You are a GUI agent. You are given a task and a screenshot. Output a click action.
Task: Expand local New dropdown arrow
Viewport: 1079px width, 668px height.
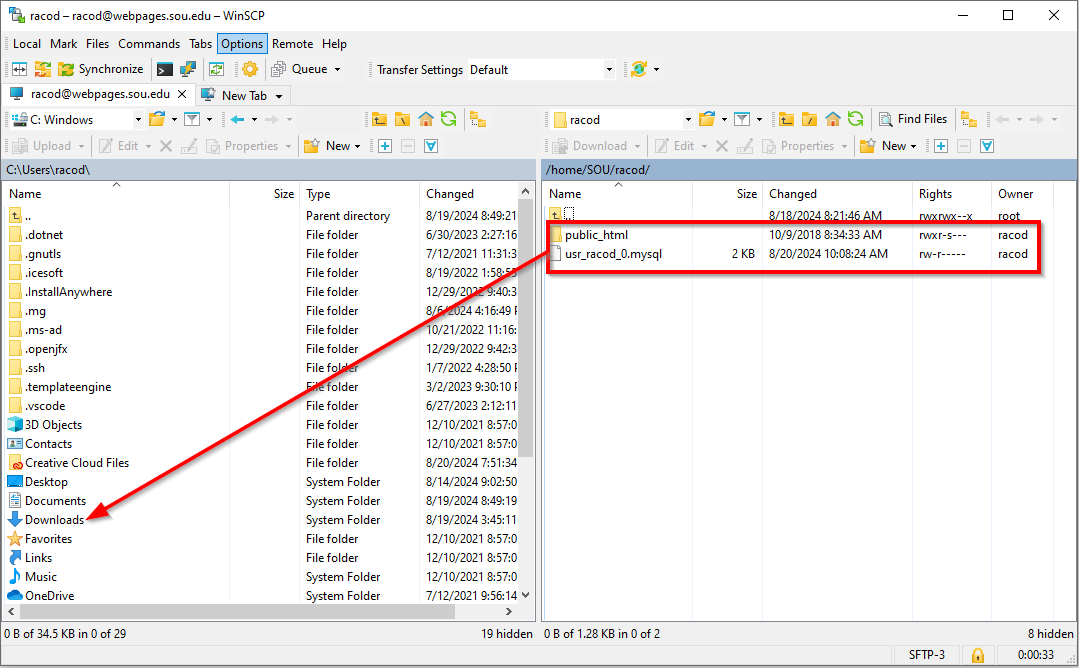(x=358, y=146)
